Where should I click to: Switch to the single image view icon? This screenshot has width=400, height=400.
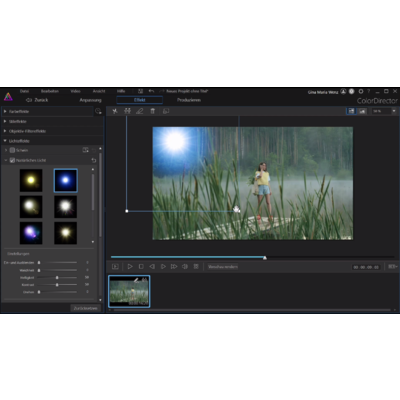click(x=362, y=111)
